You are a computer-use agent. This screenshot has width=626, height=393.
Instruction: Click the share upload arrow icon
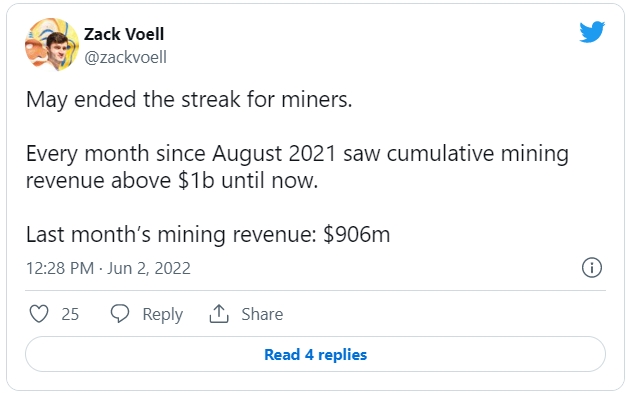tap(219, 314)
